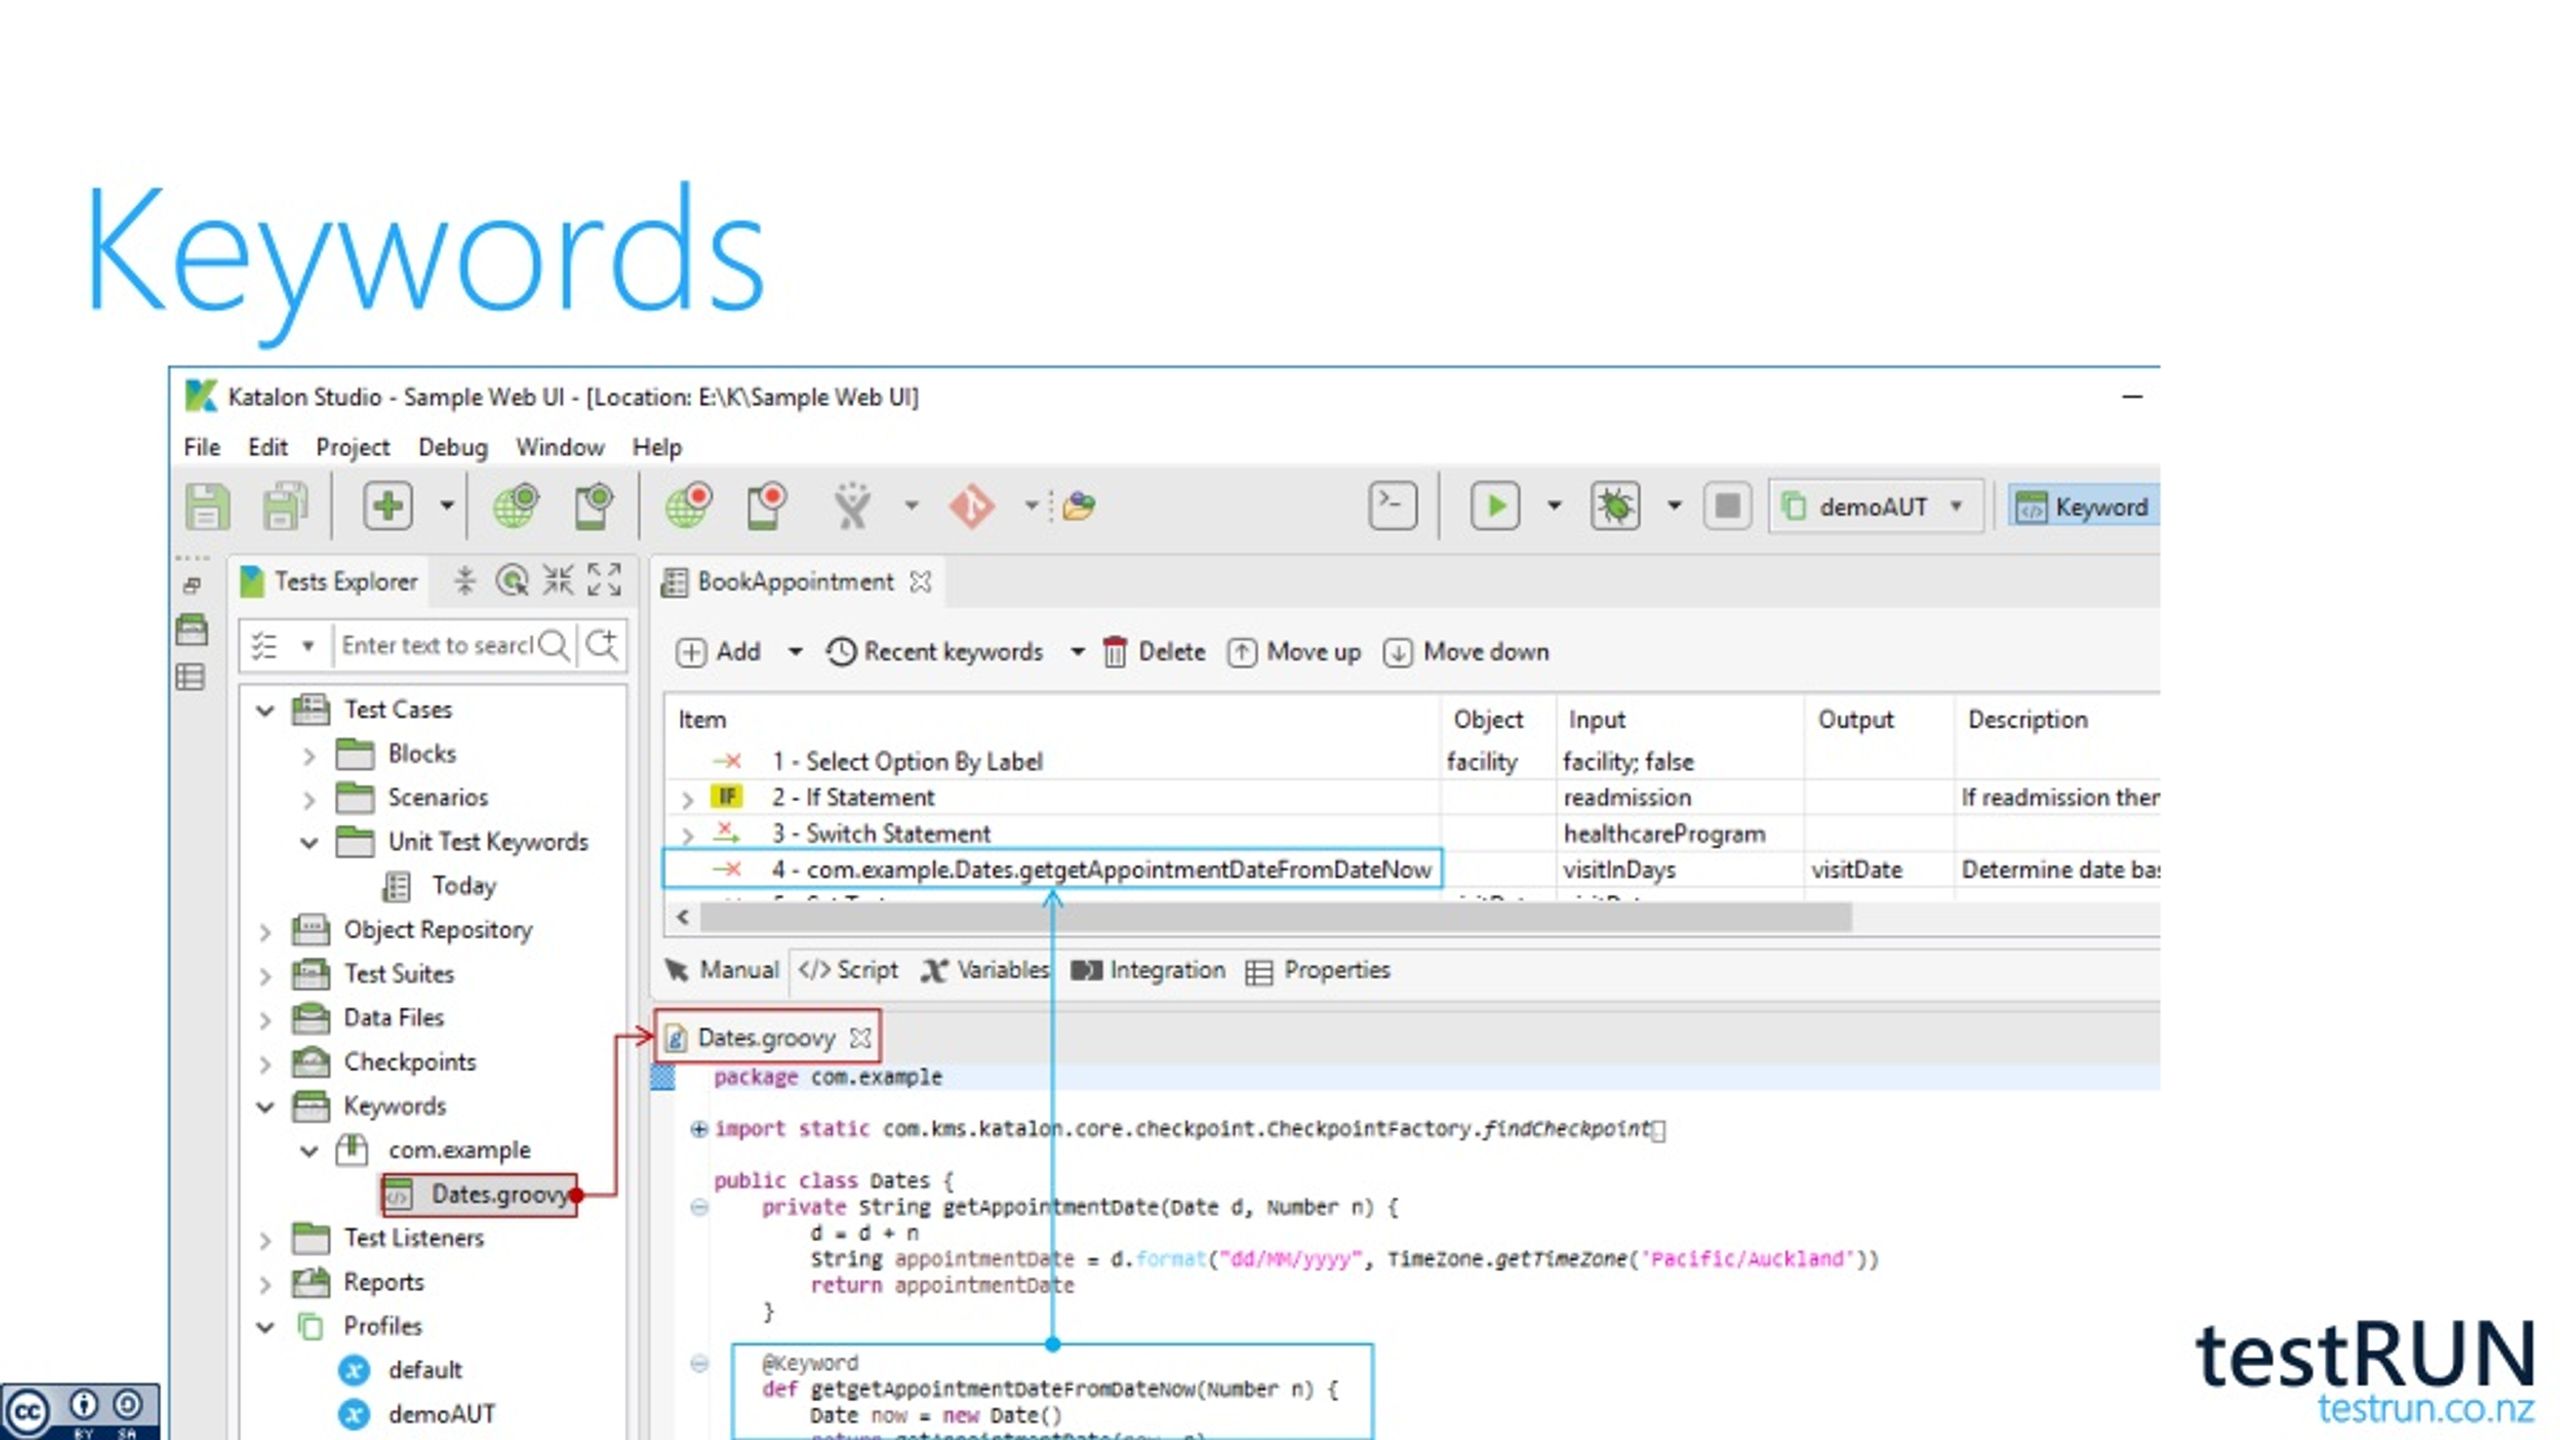Image resolution: width=2560 pixels, height=1440 pixels.
Task: Open the New item dropdown arrow
Action: click(x=447, y=506)
